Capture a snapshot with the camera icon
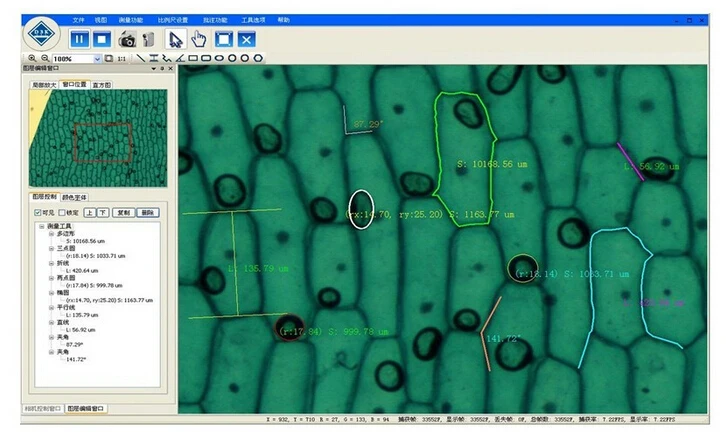The height and width of the screenshot is (439, 726). (x=127, y=40)
